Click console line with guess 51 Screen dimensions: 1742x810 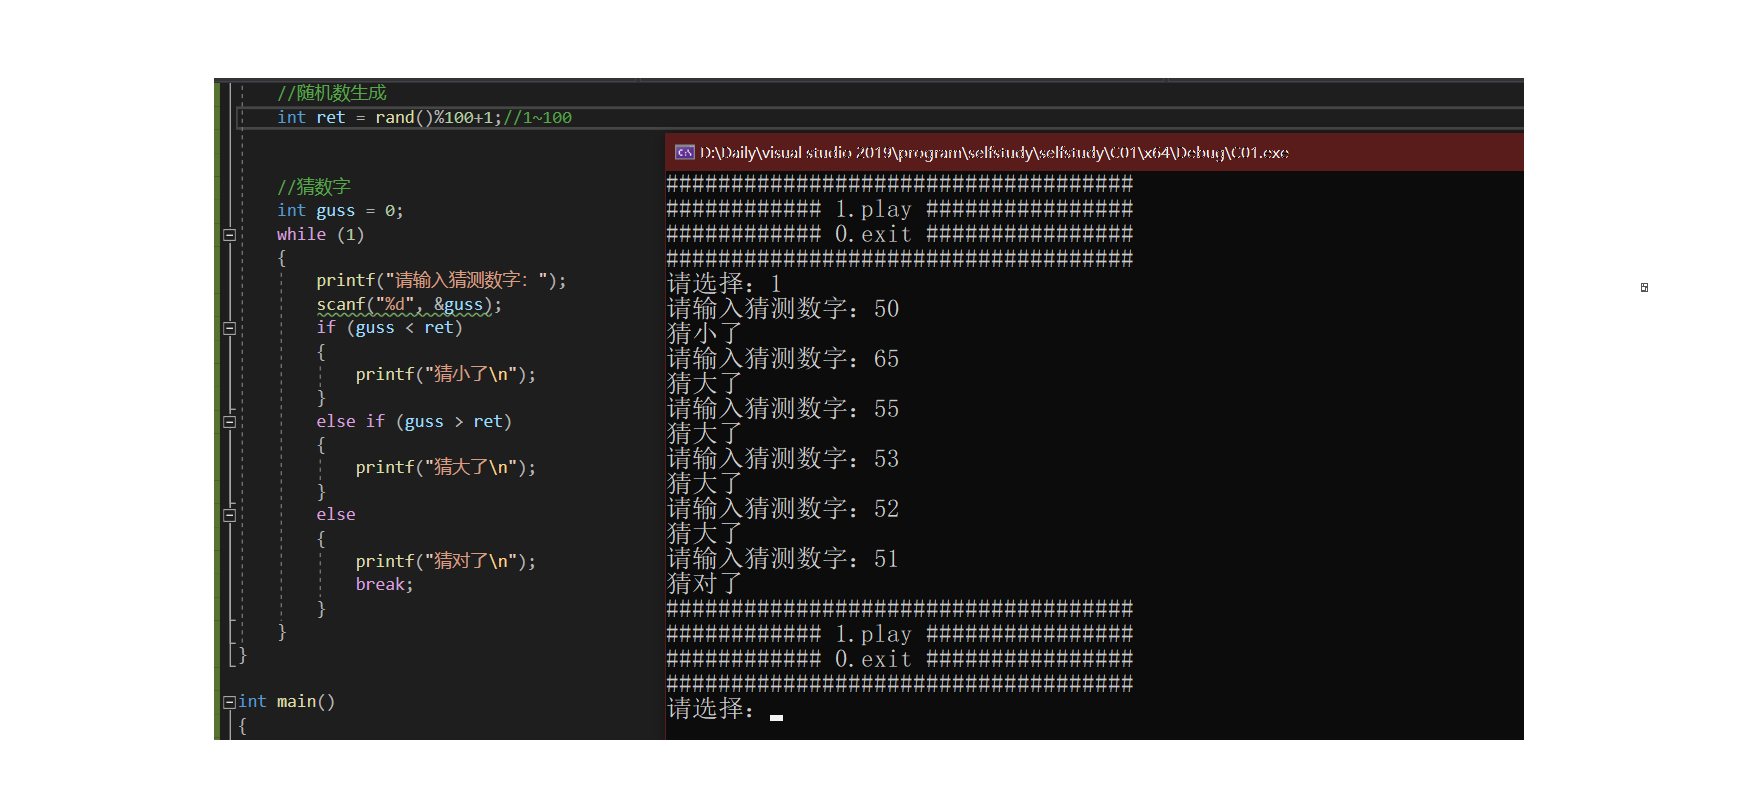tap(783, 559)
